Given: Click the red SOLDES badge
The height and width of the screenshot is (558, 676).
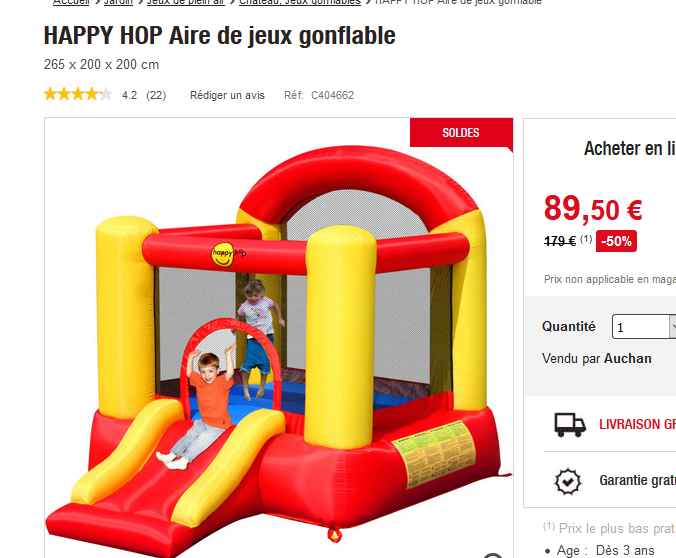Looking at the screenshot, I should [461, 133].
